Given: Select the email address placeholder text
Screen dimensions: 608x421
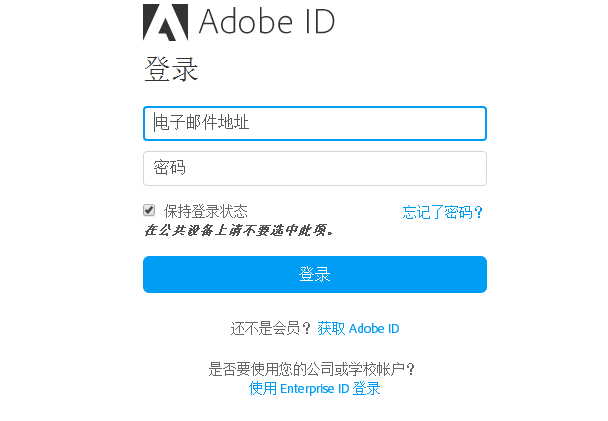Looking at the screenshot, I should (x=202, y=123).
